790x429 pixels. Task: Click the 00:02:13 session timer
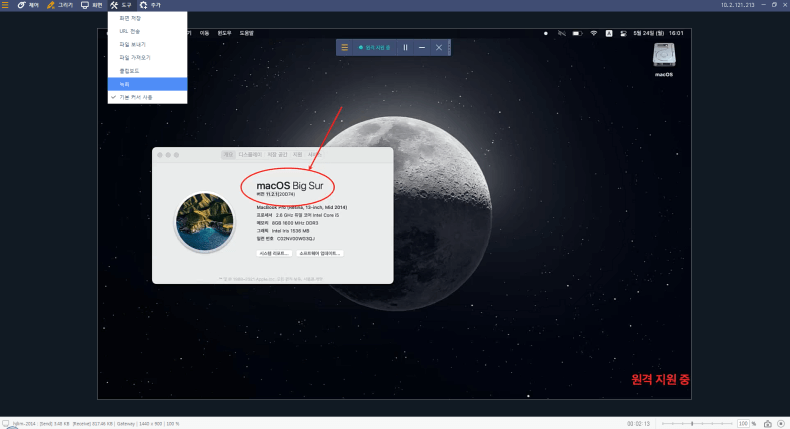pos(639,424)
